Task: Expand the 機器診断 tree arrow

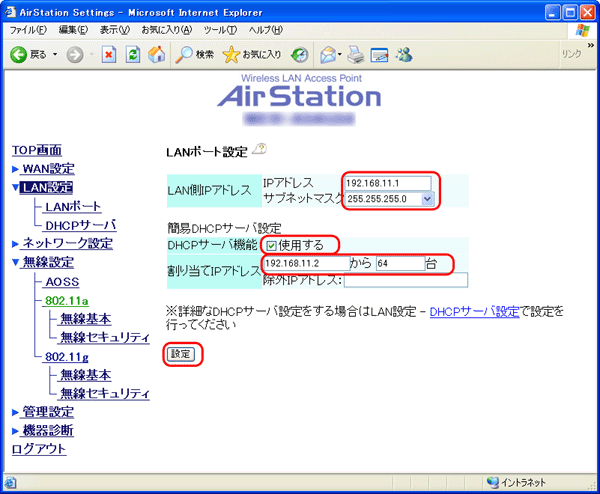Action: click(x=15, y=431)
